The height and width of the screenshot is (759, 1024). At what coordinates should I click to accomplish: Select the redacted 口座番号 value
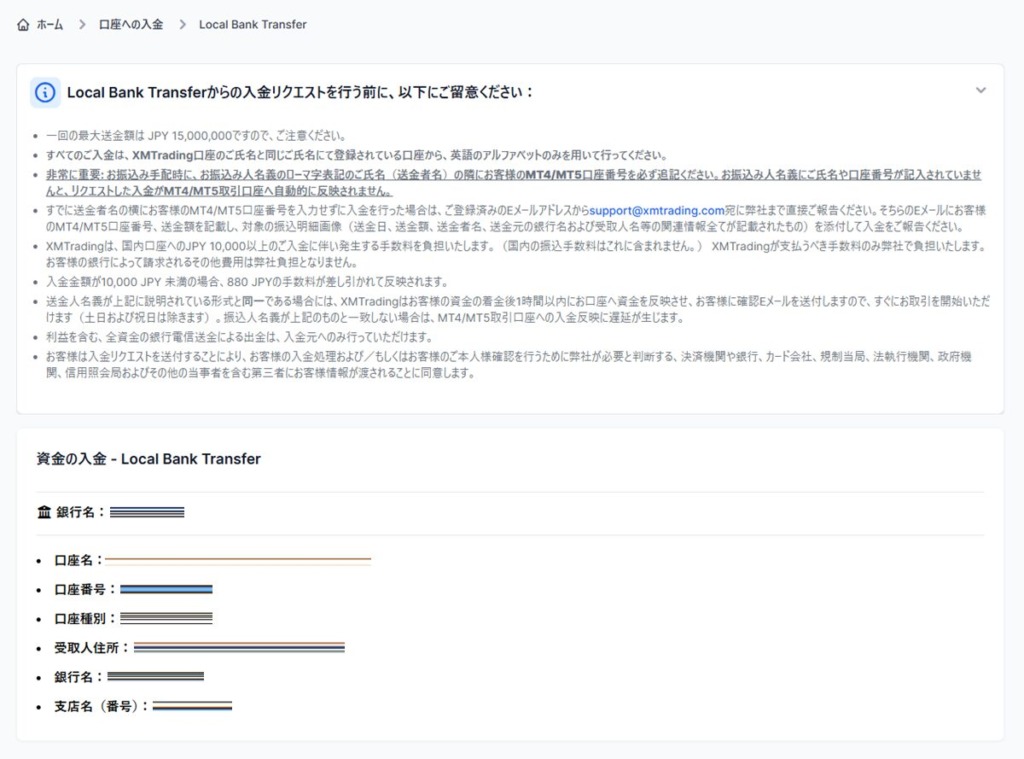166,589
